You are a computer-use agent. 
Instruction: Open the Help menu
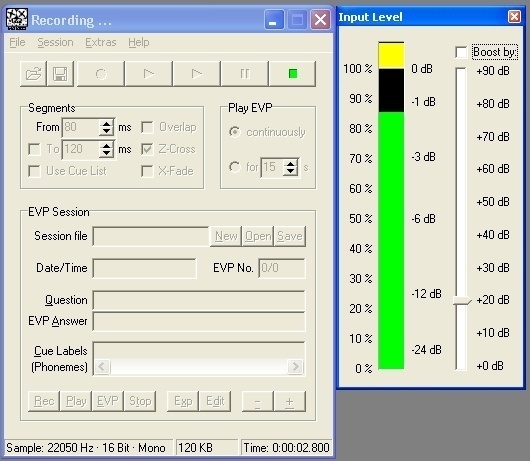(139, 42)
